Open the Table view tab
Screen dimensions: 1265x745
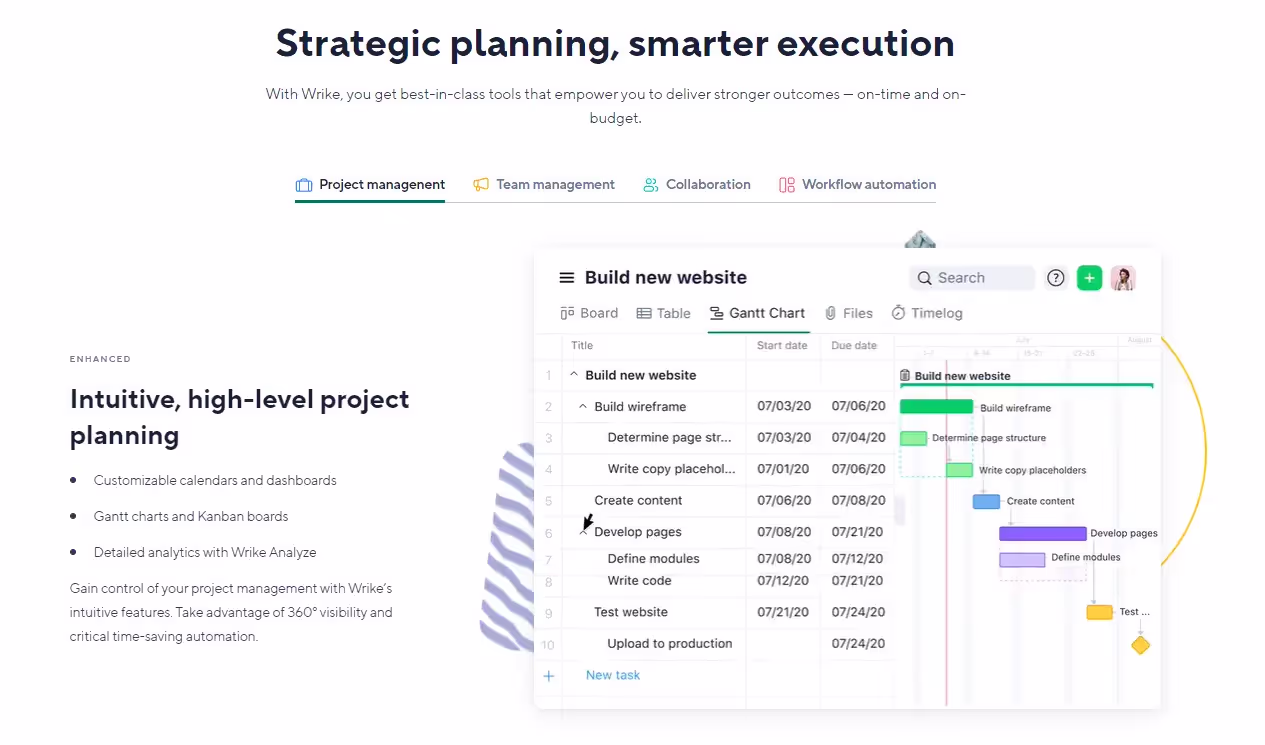(x=663, y=313)
